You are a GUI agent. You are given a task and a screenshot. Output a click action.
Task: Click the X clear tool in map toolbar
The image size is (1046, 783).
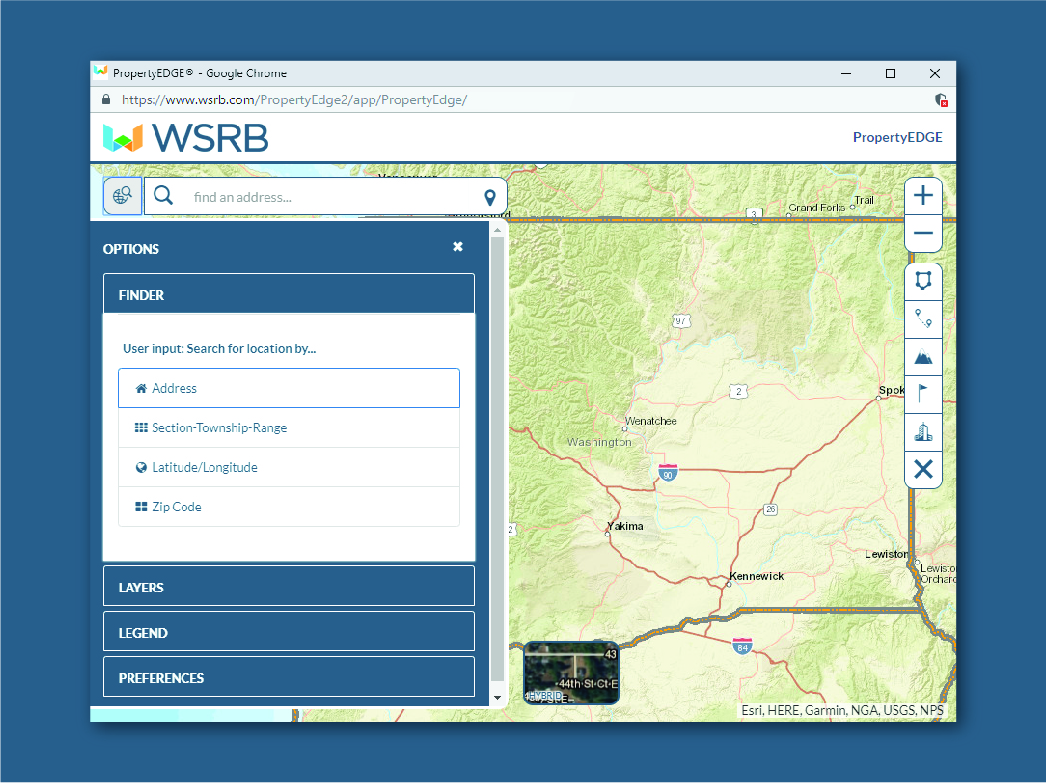point(923,470)
